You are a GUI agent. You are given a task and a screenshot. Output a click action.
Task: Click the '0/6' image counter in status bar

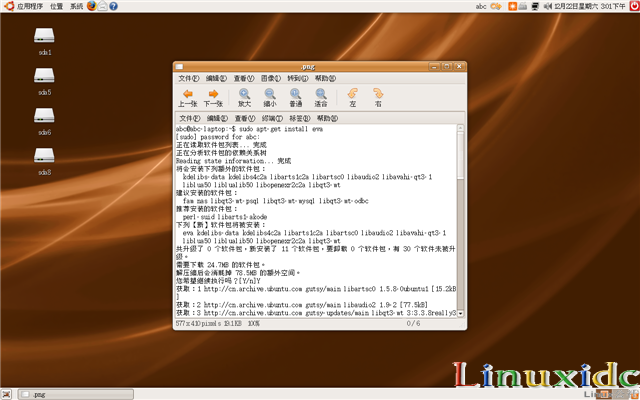(413, 323)
